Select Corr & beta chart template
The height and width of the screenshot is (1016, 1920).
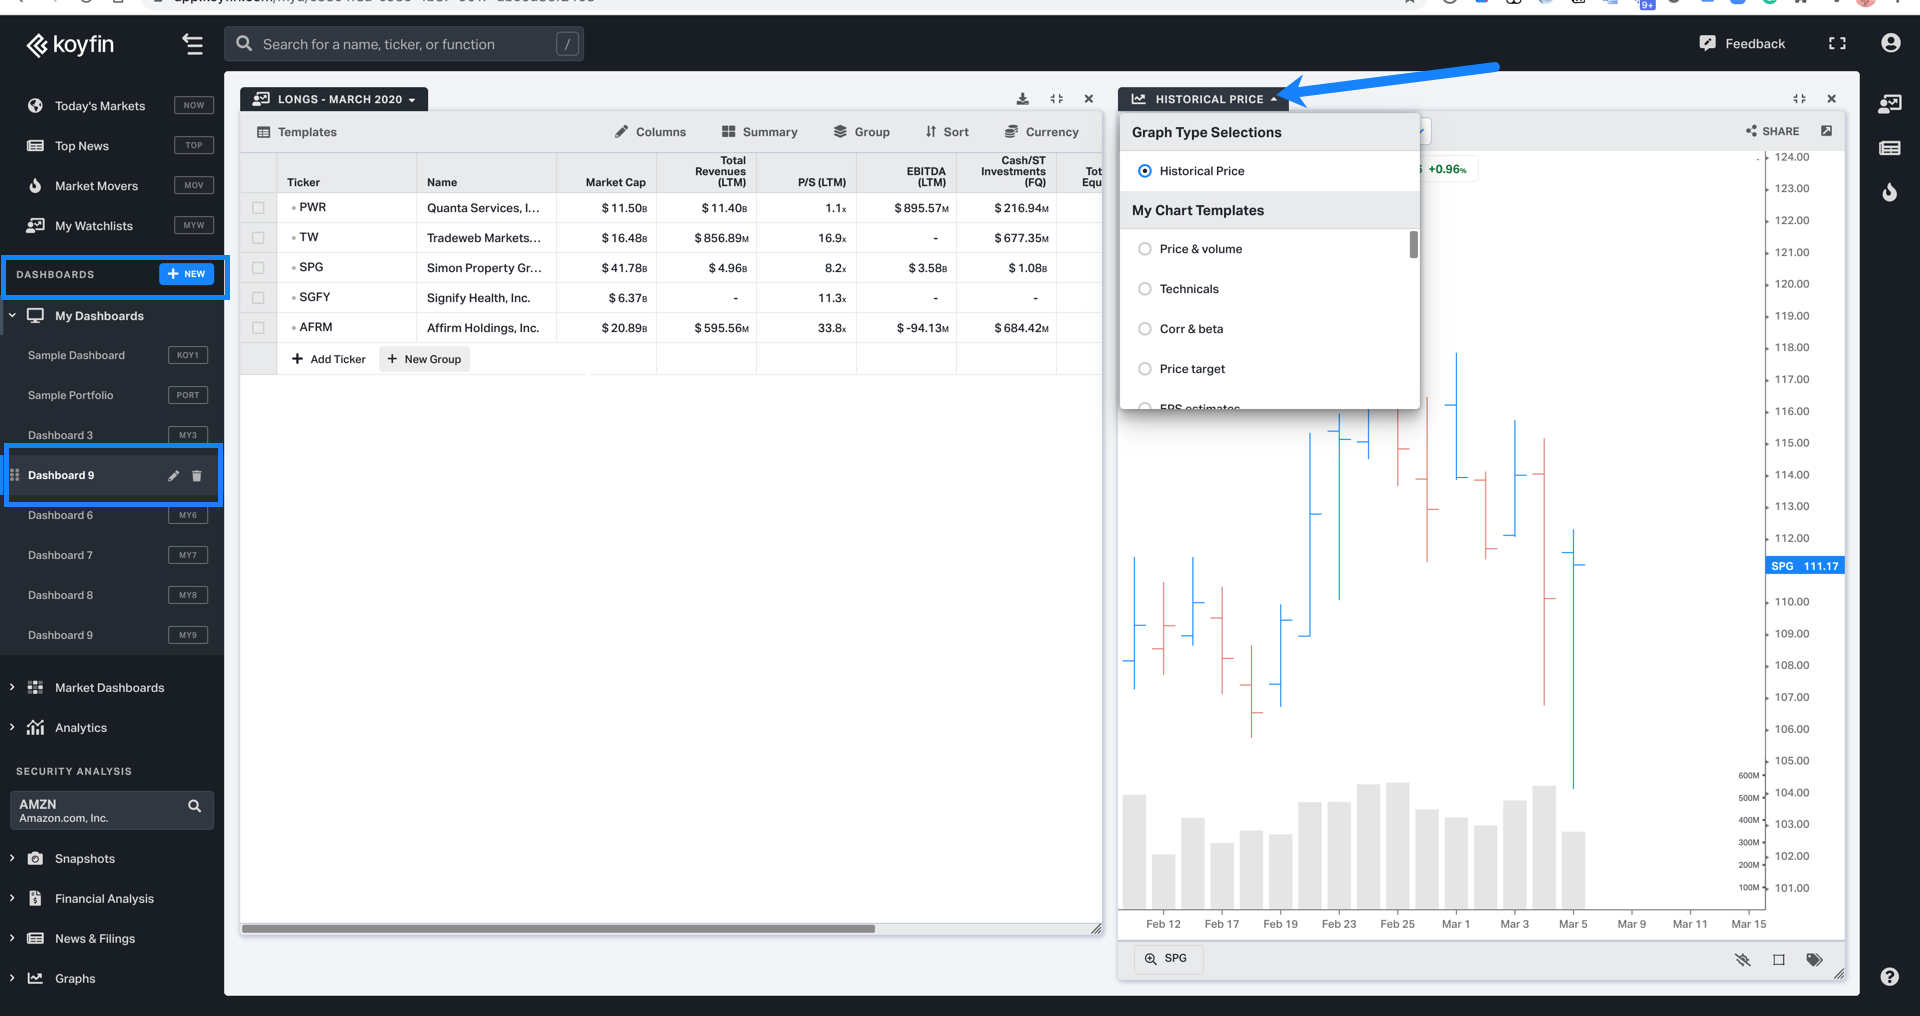tap(1145, 329)
